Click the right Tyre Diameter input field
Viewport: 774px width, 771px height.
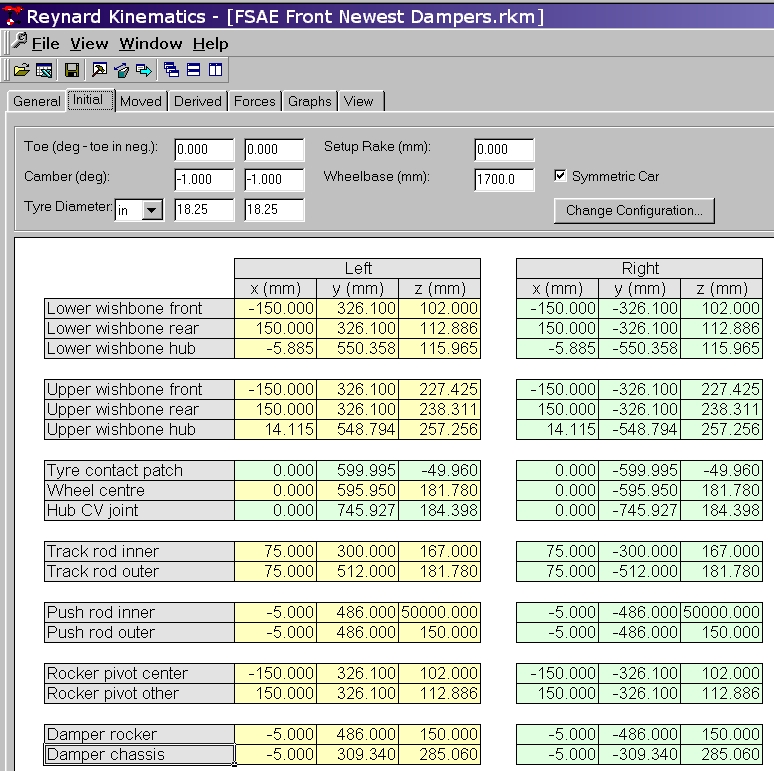coord(274,210)
